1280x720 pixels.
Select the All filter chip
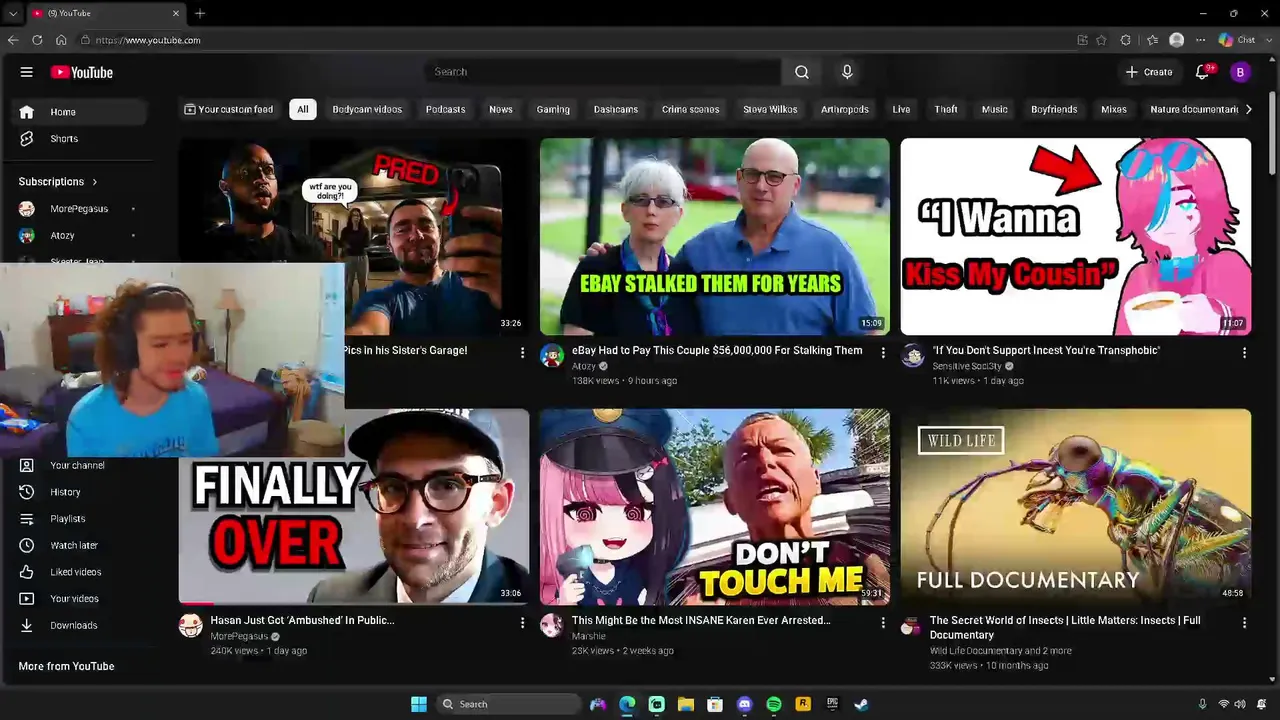[303, 109]
